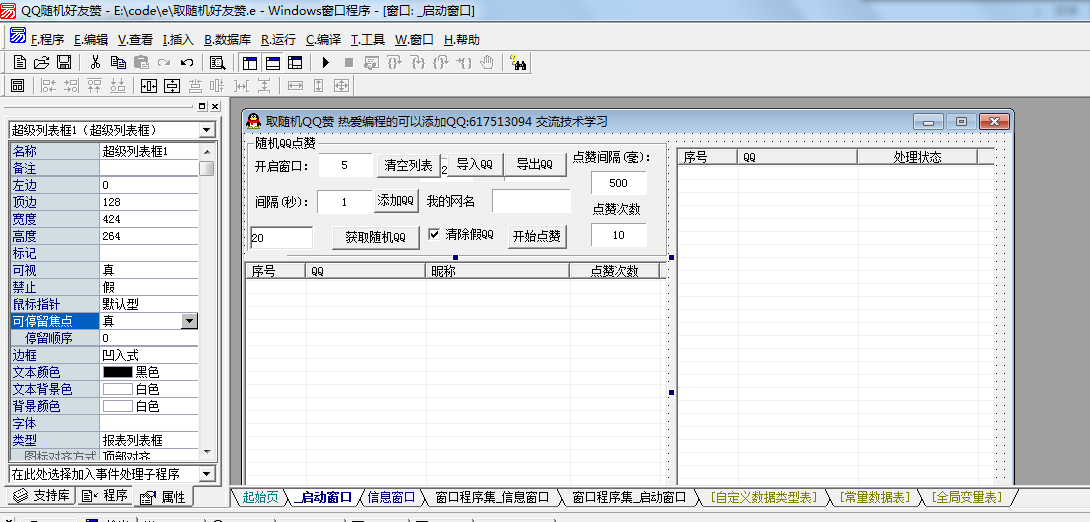The width and height of the screenshot is (1090, 522).
Task: Click the same width sizing icon
Action: coord(295,85)
